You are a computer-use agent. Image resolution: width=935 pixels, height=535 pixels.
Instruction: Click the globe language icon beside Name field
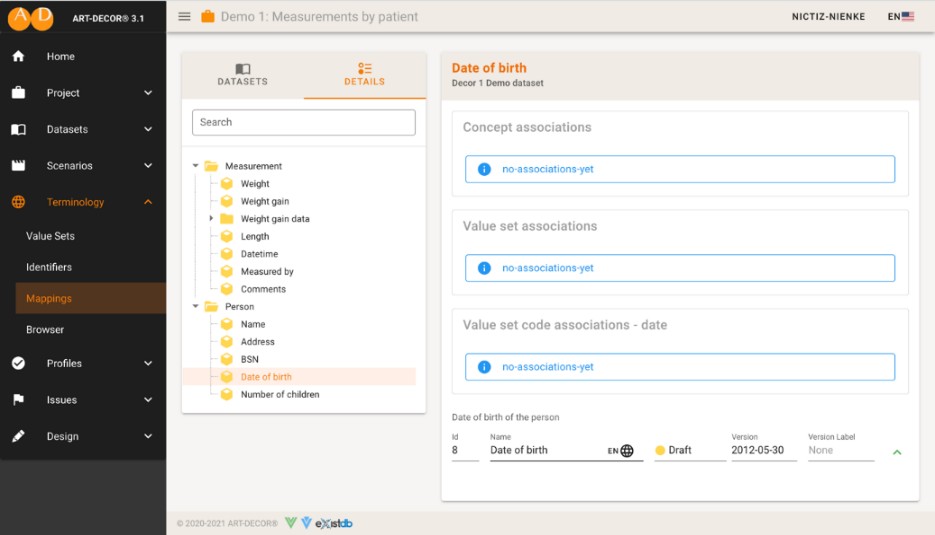click(627, 451)
